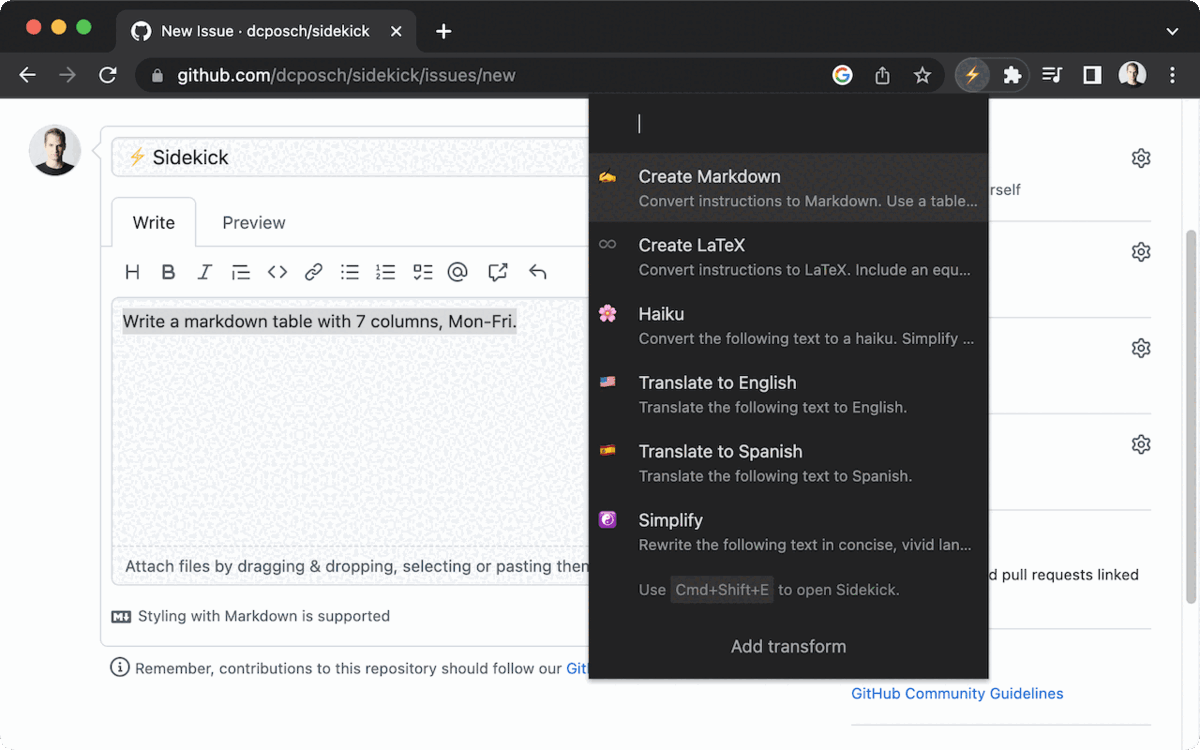The height and width of the screenshot is (750, 1200).
Task: Open the Milestone gear settings
Action: 1141,444
